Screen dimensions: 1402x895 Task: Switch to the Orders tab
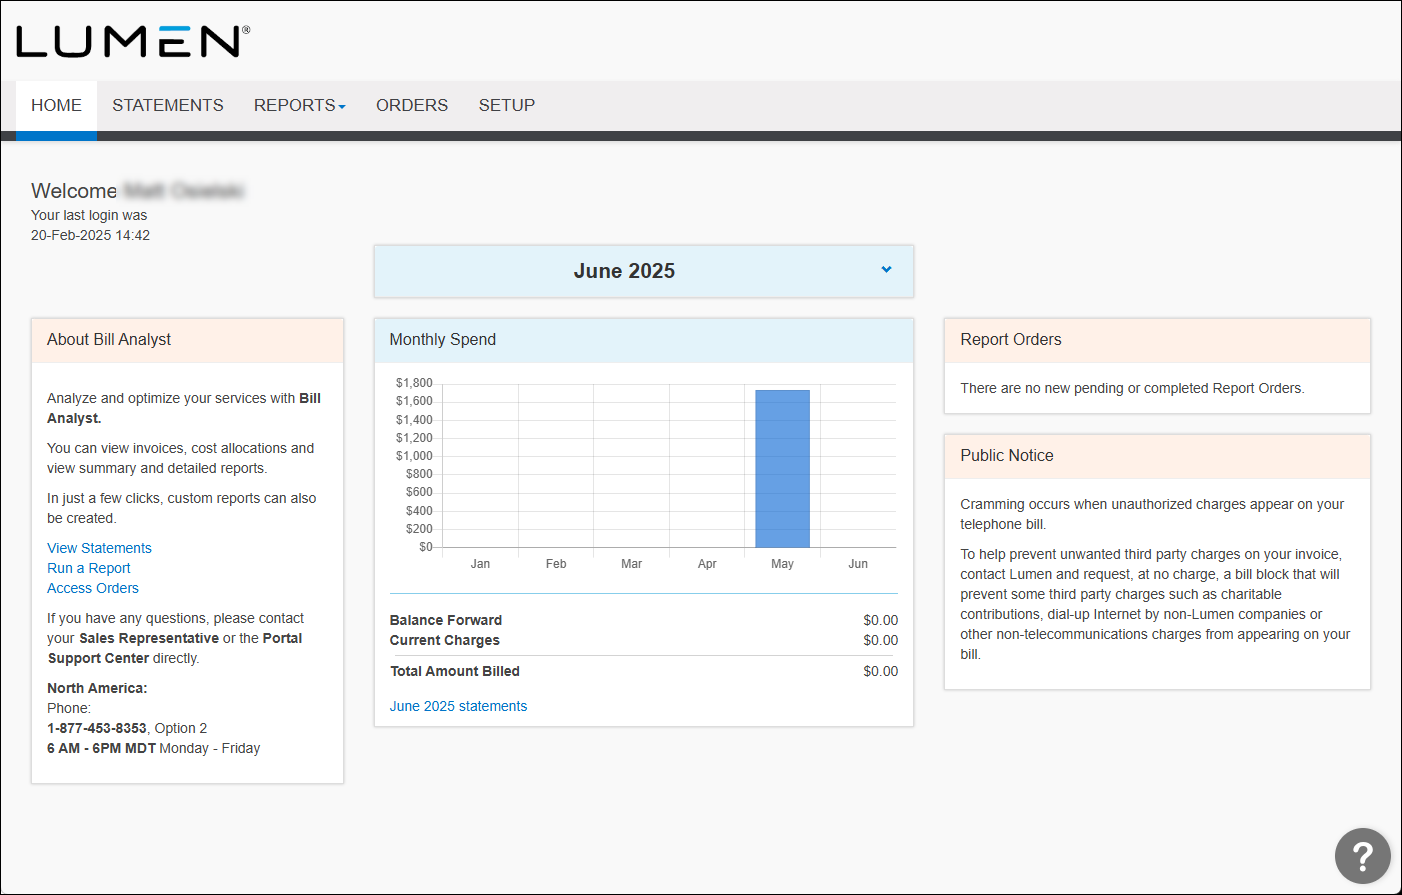coord(411,104)
